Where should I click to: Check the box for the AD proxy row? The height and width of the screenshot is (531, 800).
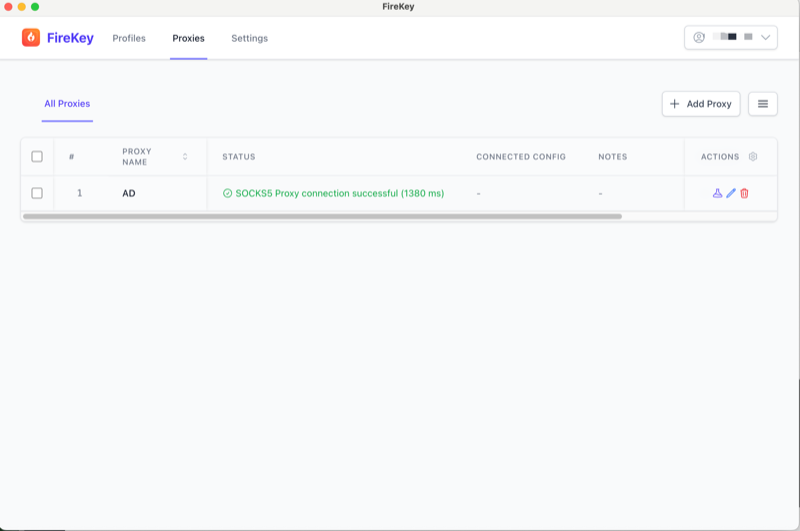click(x=37, y=193)
